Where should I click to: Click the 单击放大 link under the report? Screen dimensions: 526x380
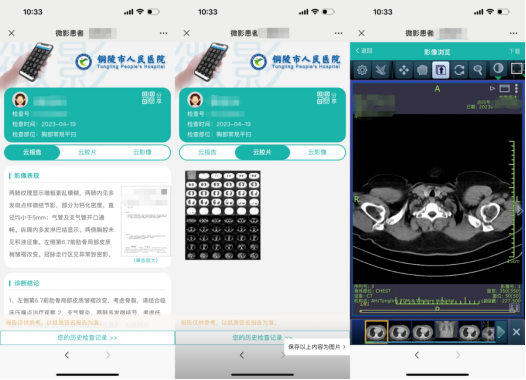(x=146, y=261)
